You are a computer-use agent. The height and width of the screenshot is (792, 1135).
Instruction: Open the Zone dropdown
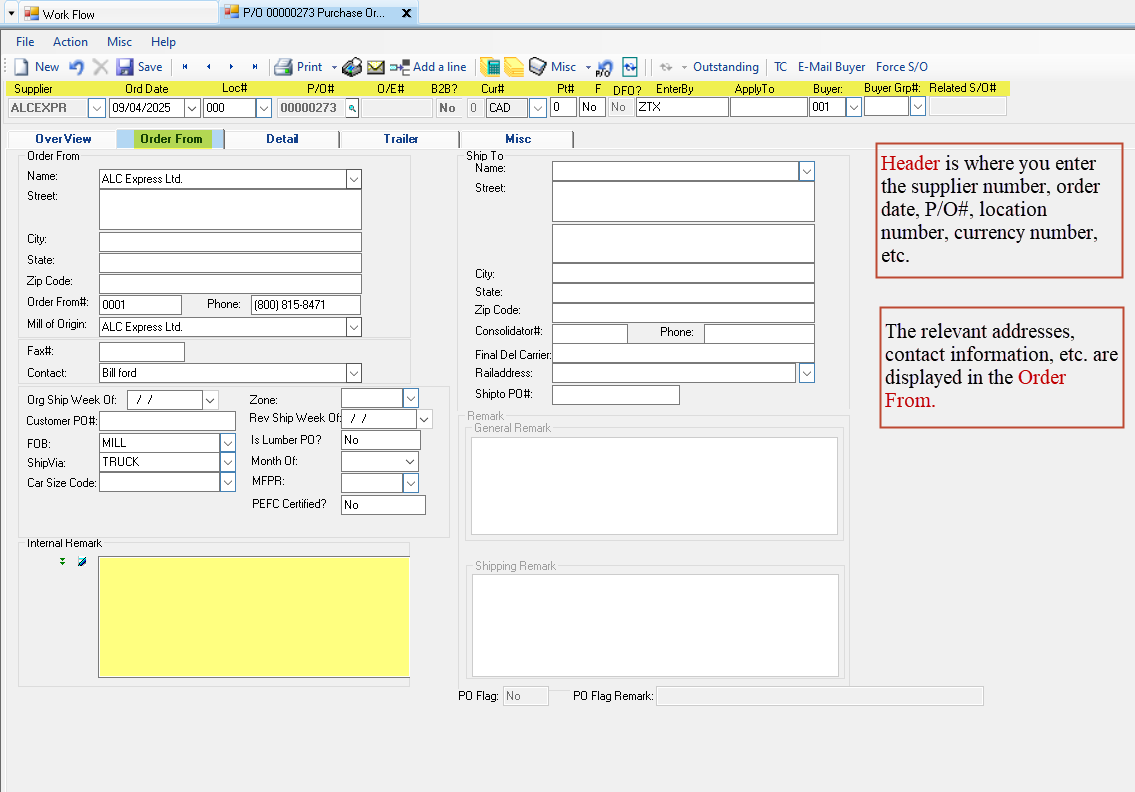[x=410, y=397]
